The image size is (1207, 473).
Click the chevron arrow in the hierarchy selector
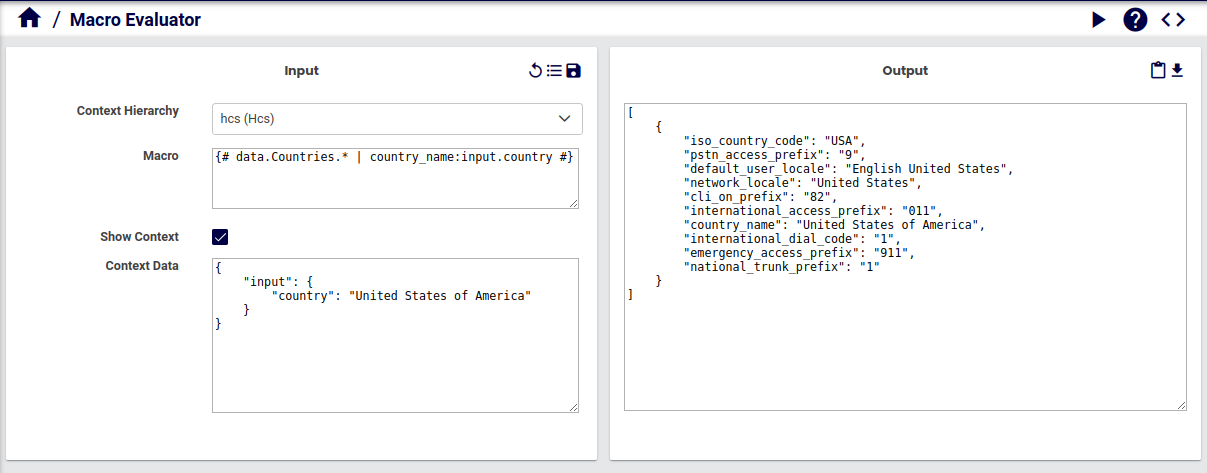[x=563, y=118]
